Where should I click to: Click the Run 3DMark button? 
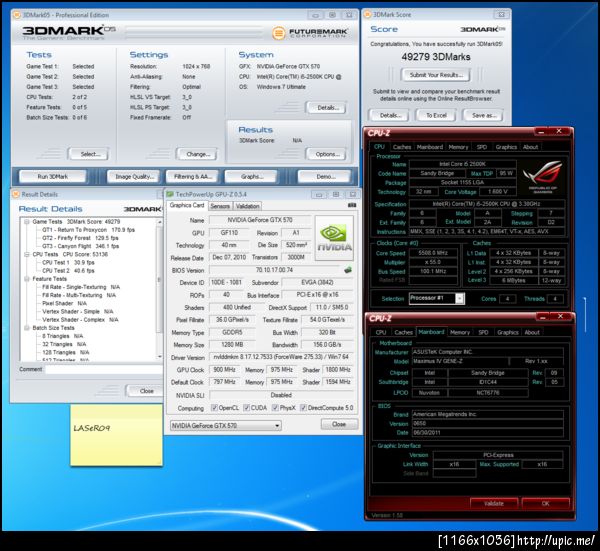pyautogui.click(x=53, y=177)
